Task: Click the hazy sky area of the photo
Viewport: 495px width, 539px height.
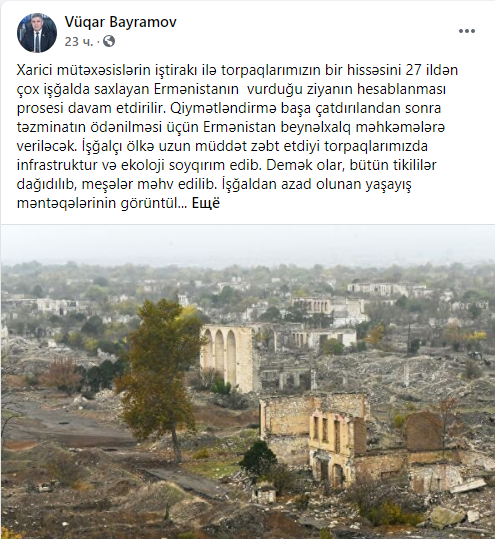Action: click(x=248, y=242)
